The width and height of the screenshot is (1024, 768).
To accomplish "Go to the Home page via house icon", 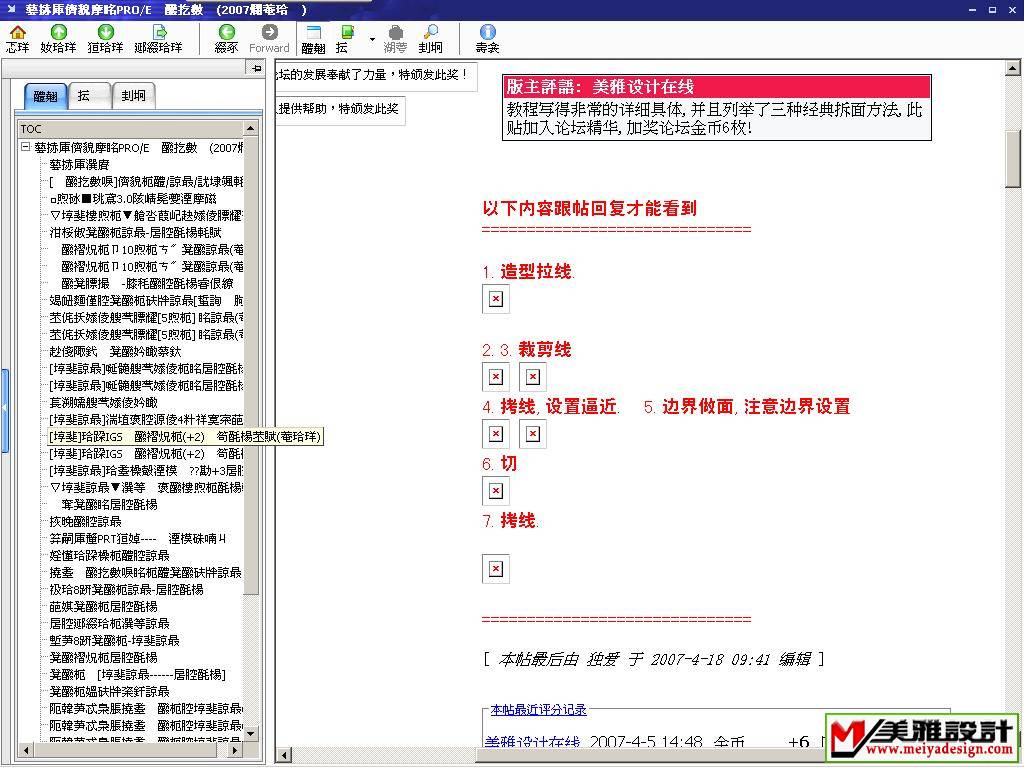I will (18, 39).
